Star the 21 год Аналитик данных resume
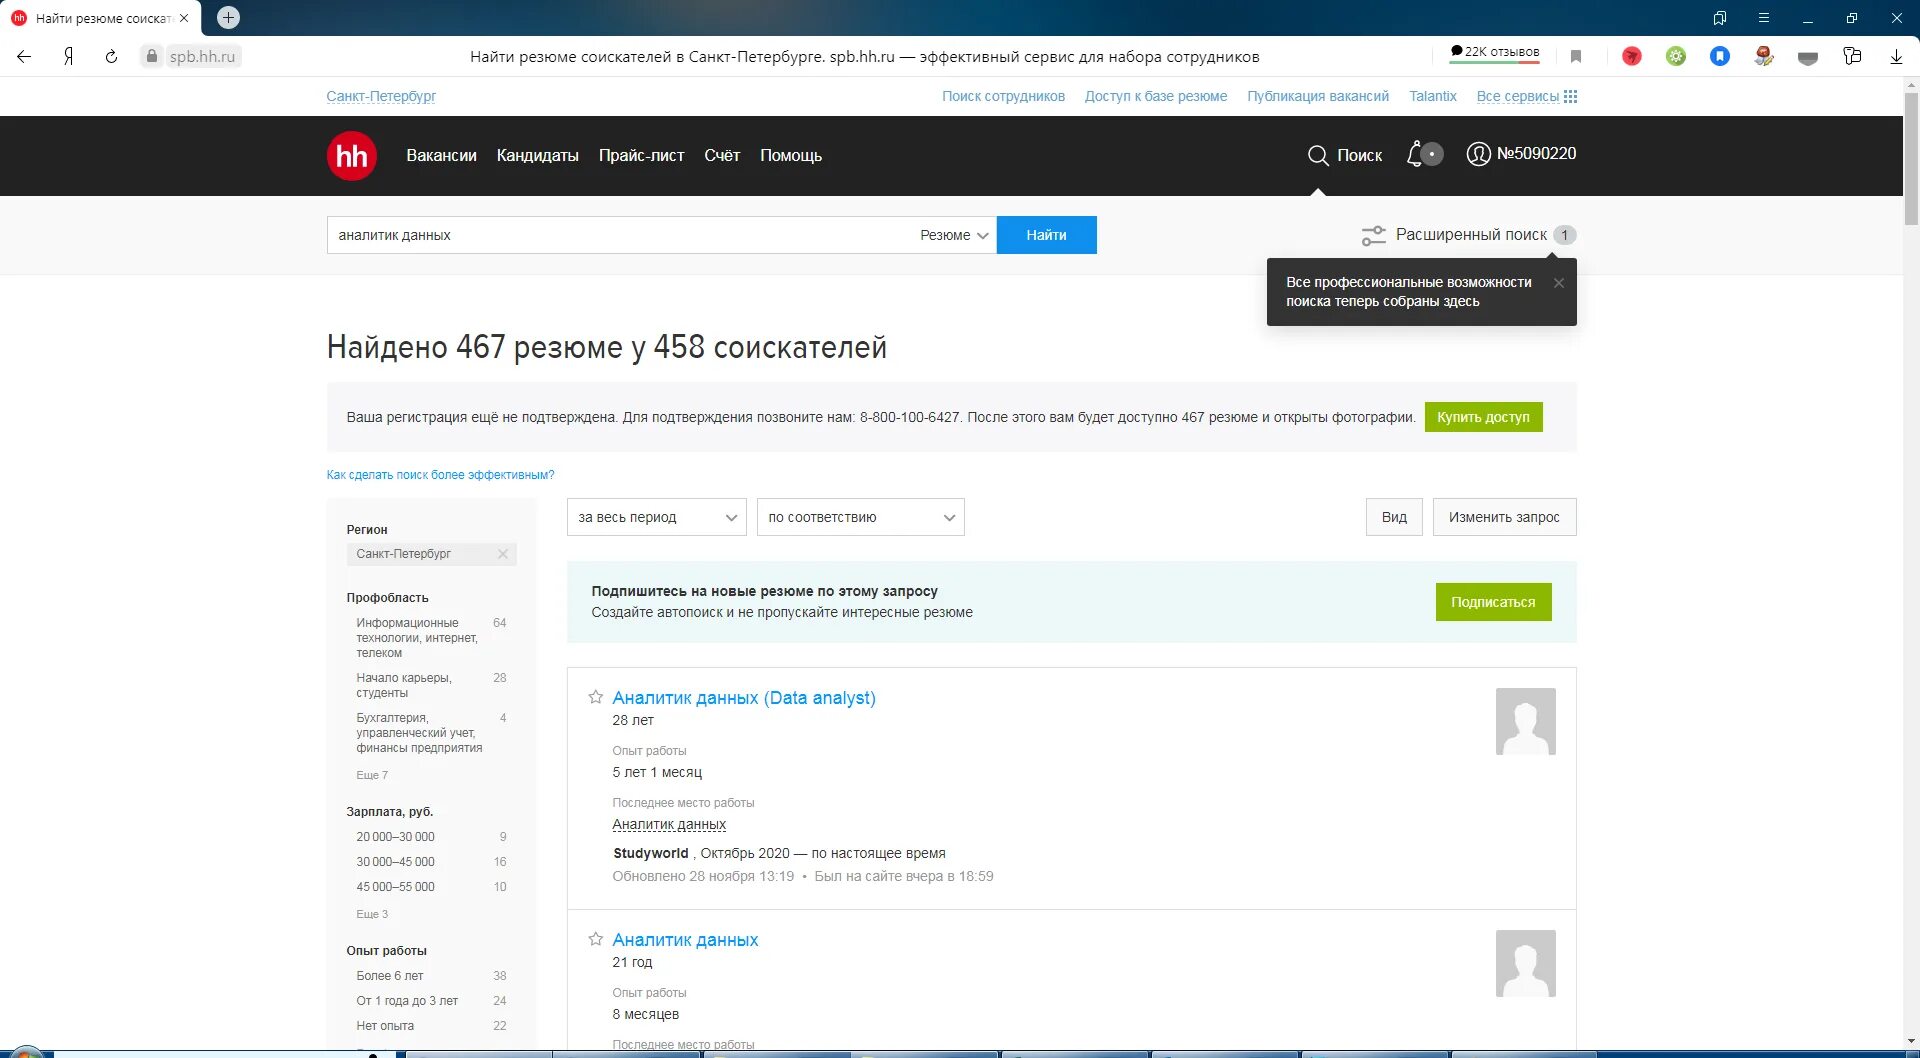This screenshot has width=1920, height=1058. pos(595,939)
